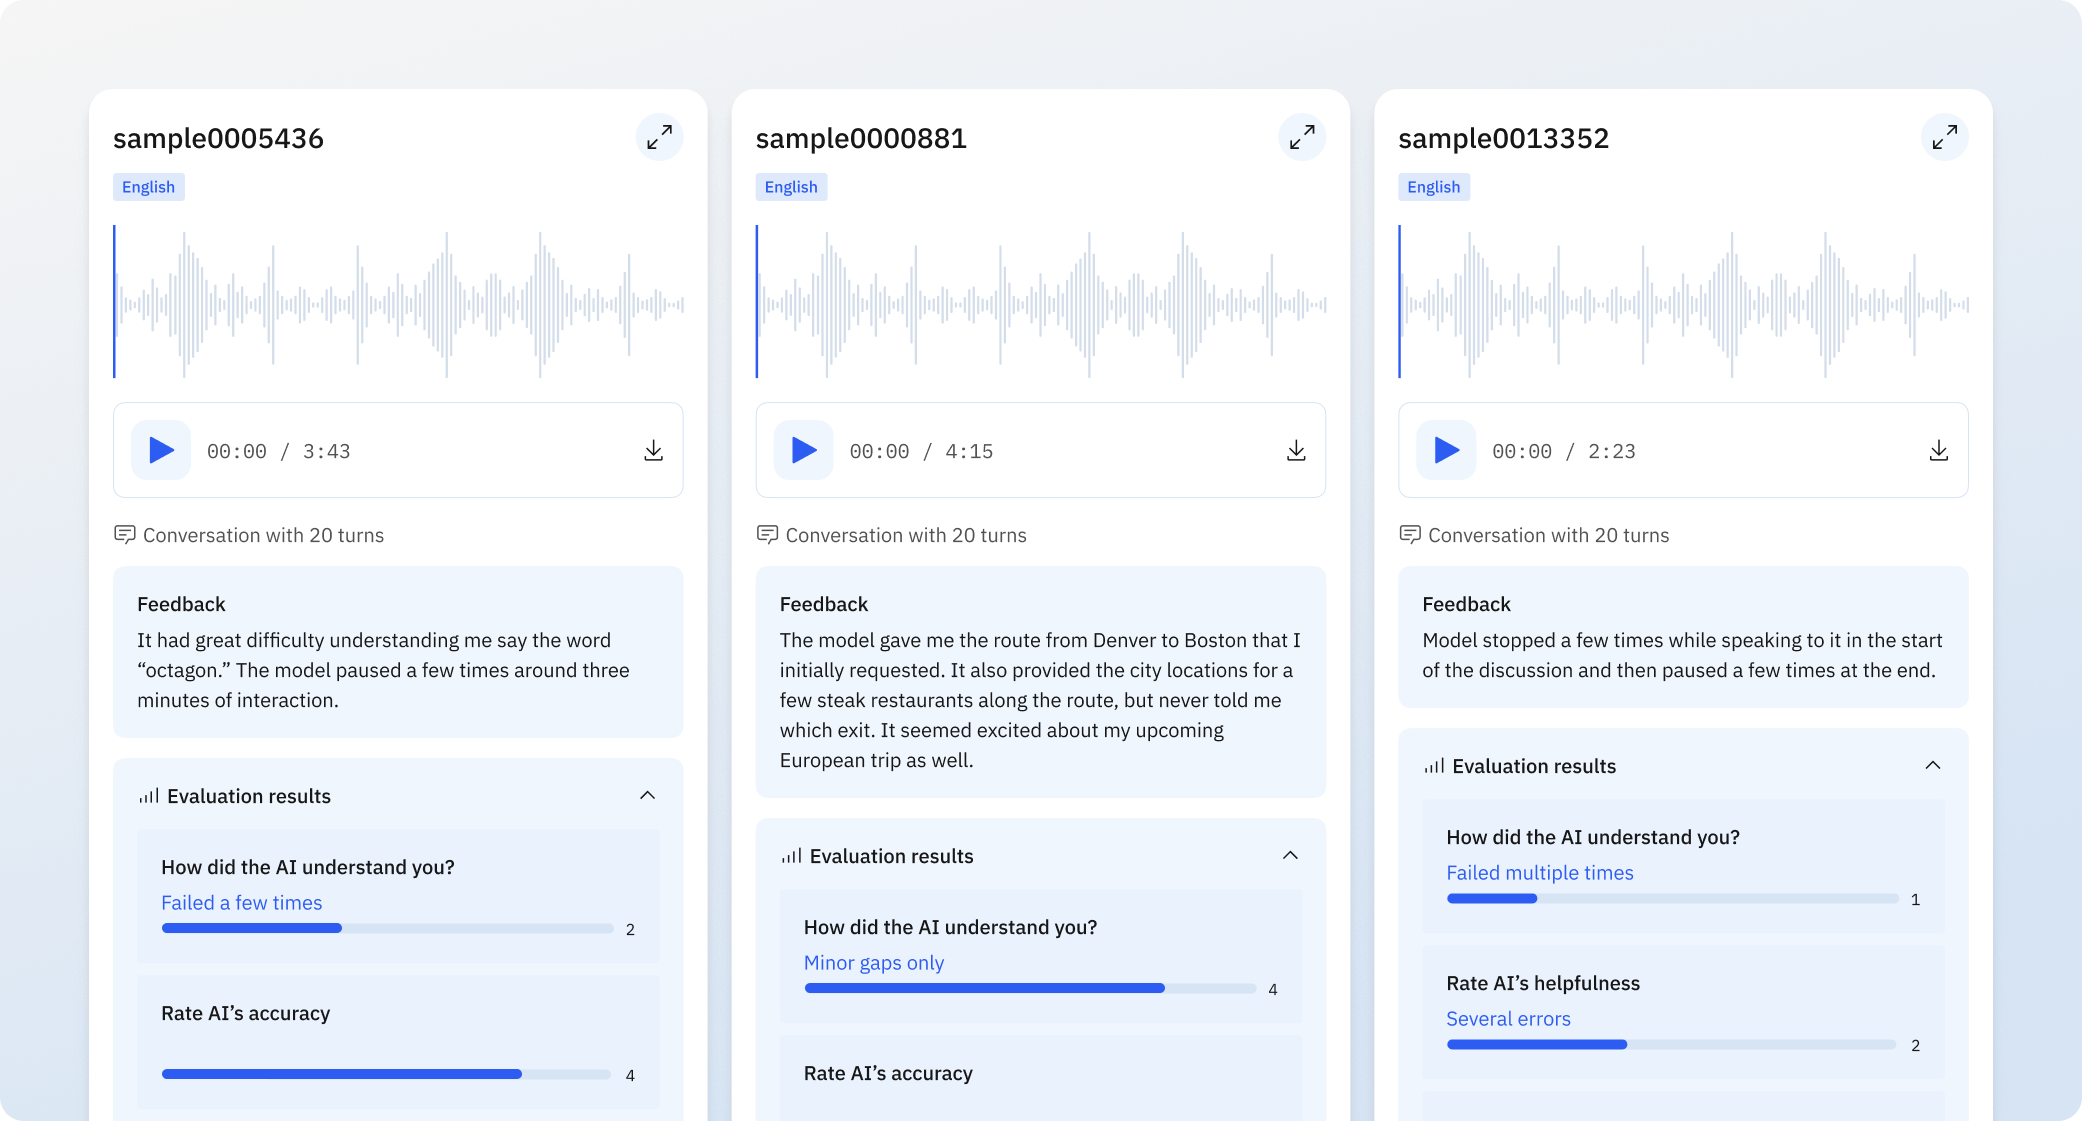Expand the sample0005436 card to fullscreen
Viewport: 2082px width, 1121px height.
tap(659, 137)
